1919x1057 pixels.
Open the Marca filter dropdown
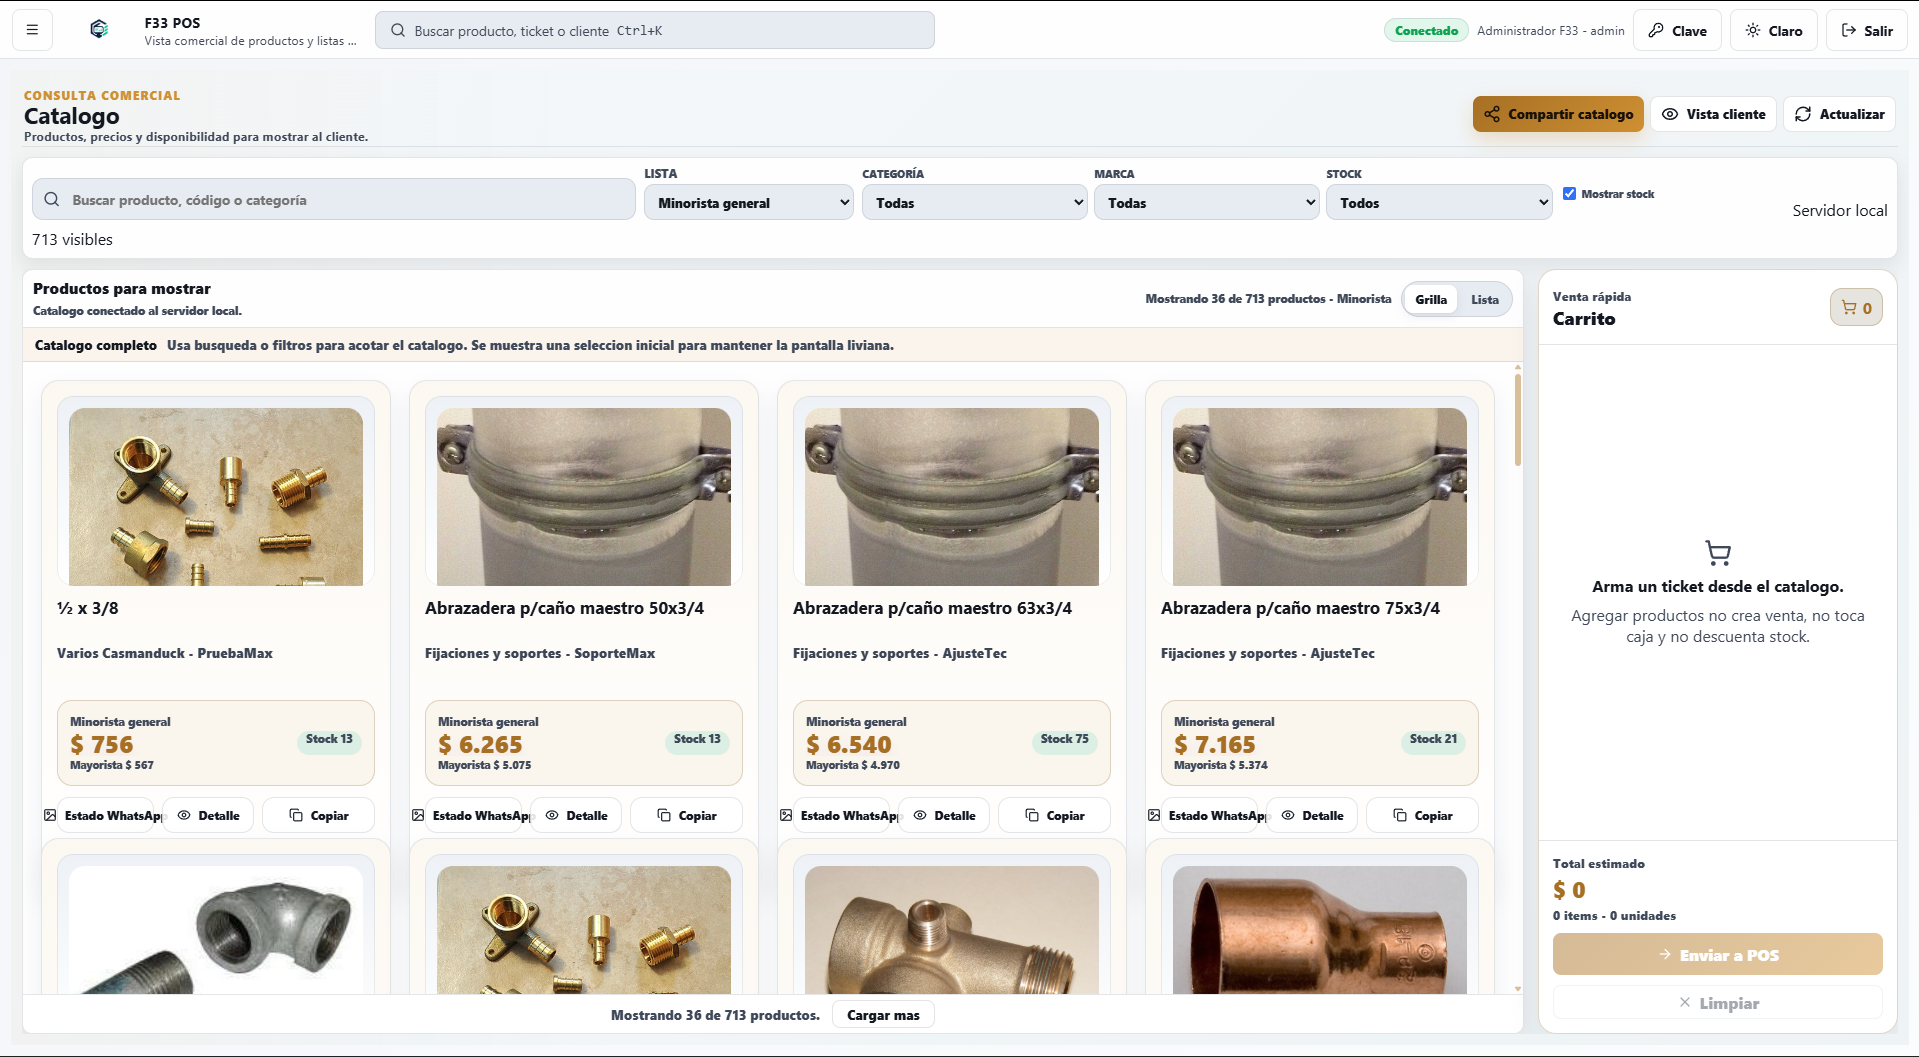1206,203
